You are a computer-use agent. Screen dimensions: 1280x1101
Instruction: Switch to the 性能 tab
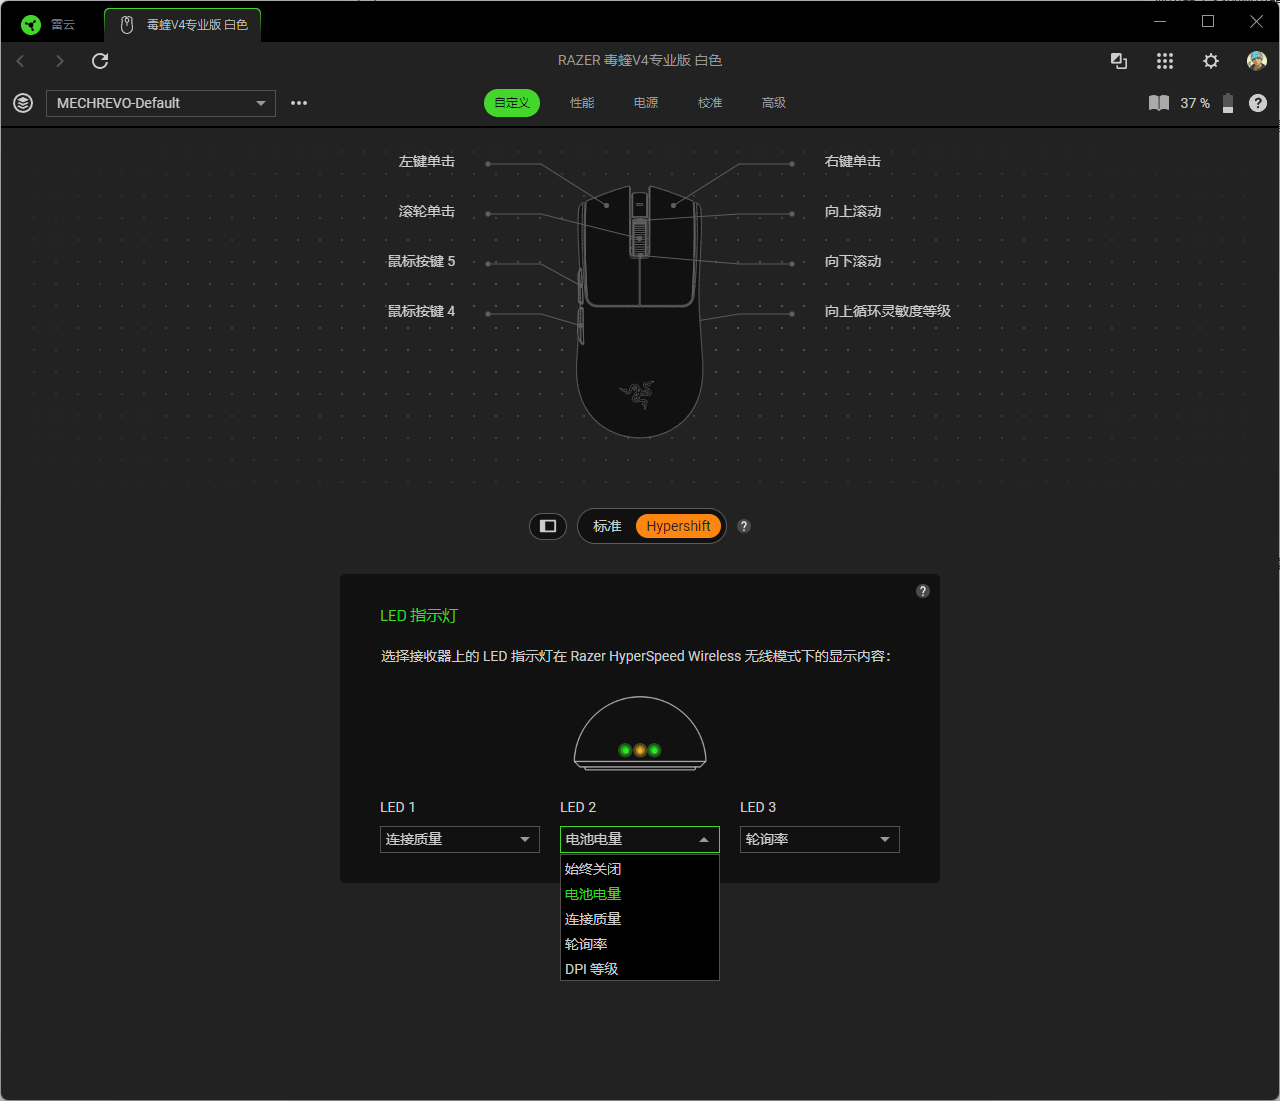click(x=582, y=103)
